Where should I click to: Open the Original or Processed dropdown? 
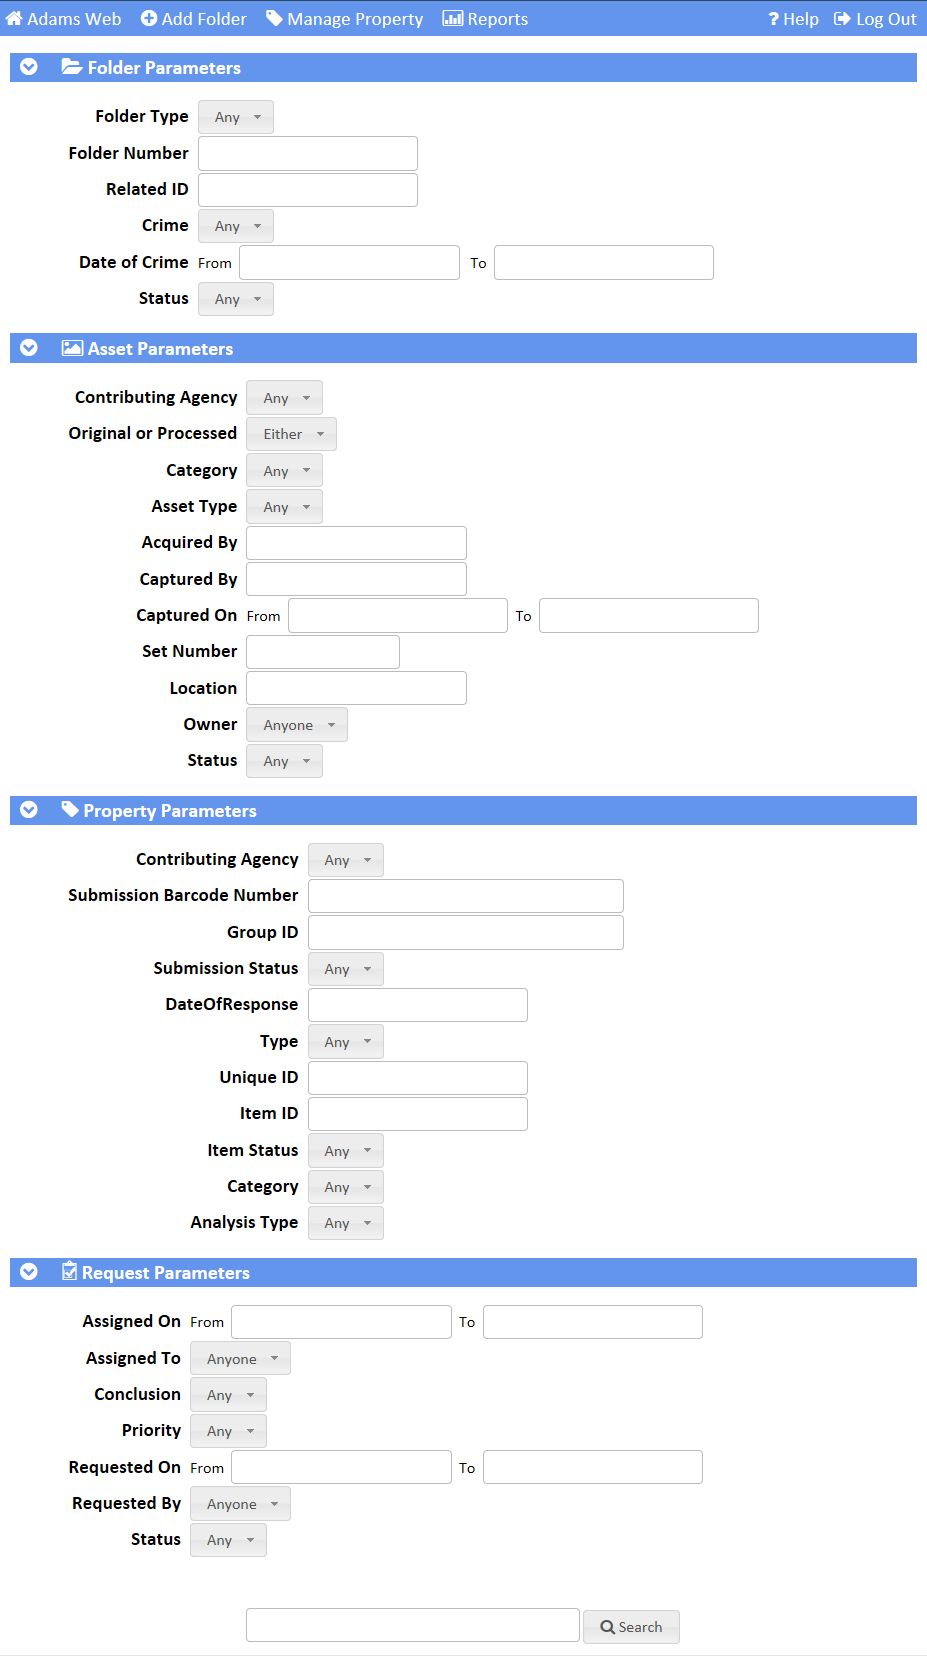pos(291,434)
